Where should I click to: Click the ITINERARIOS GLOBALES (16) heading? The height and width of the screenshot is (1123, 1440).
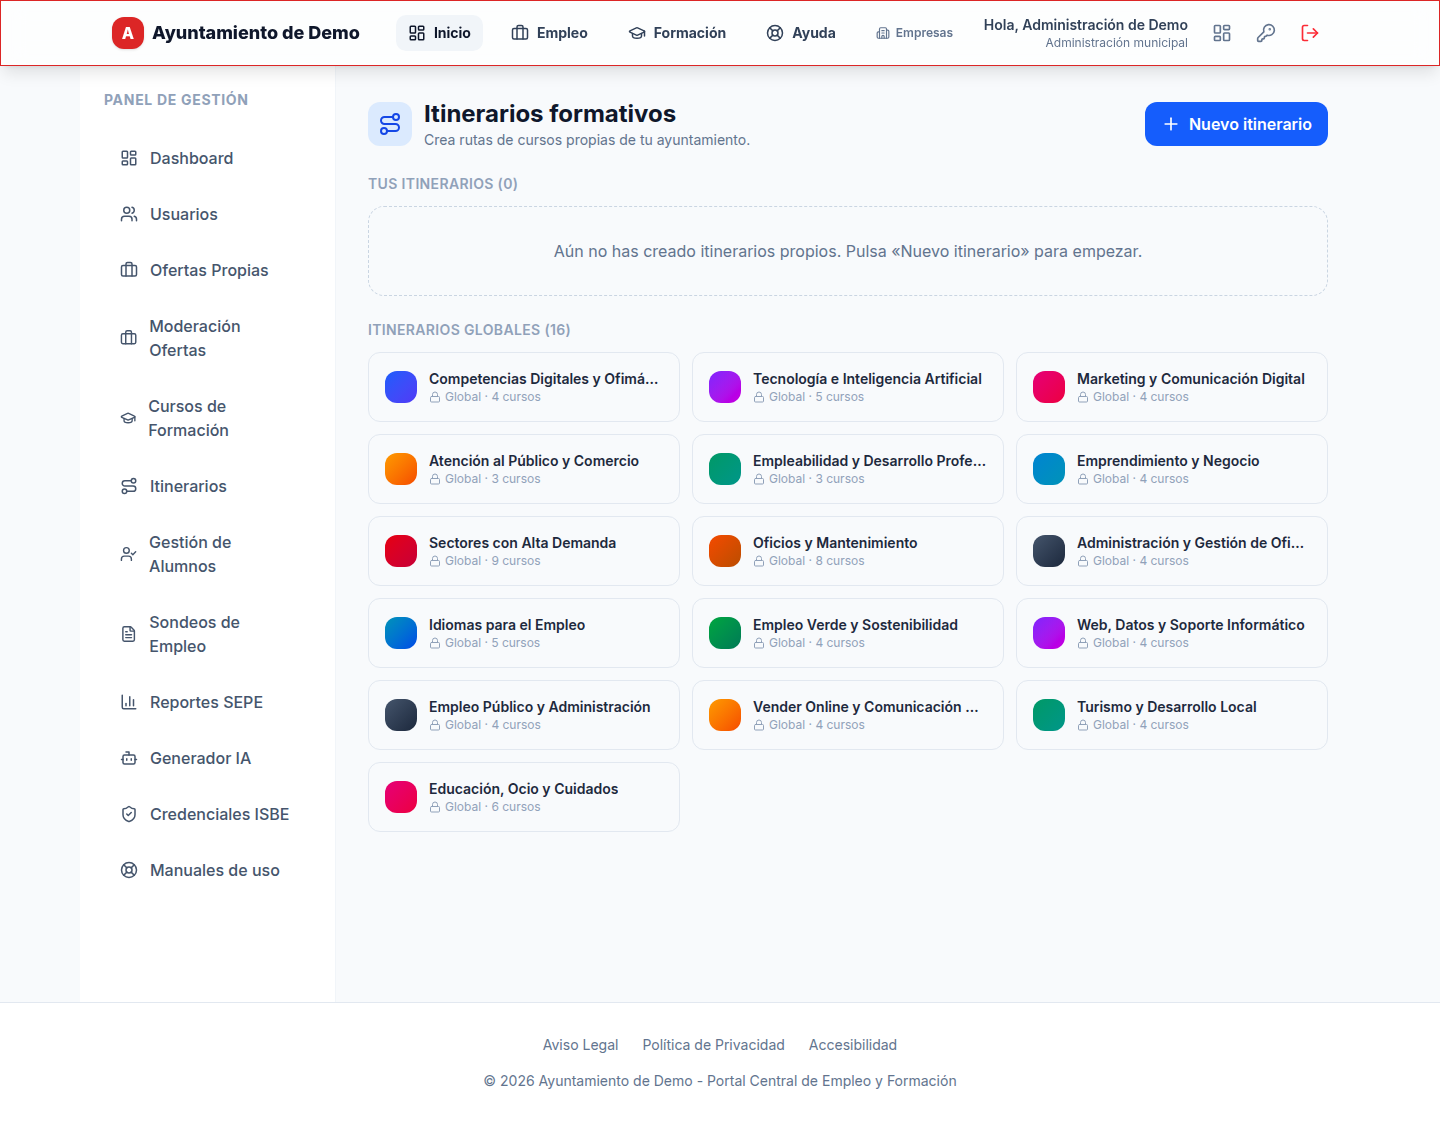click(469, 330)
